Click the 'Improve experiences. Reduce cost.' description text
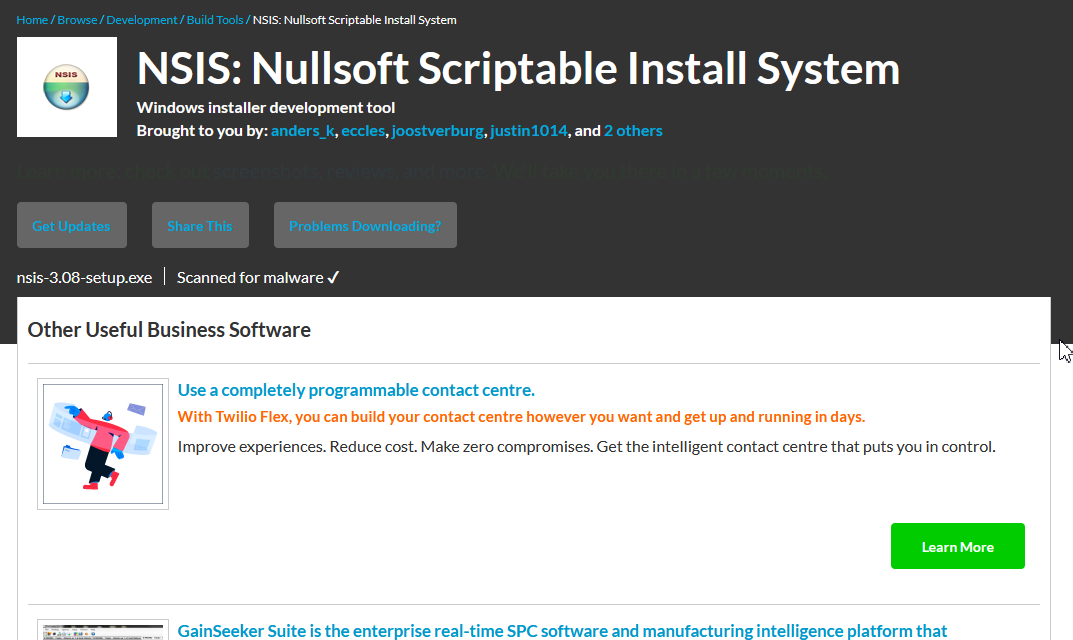 pyautogui.click(x=586, y=447)
